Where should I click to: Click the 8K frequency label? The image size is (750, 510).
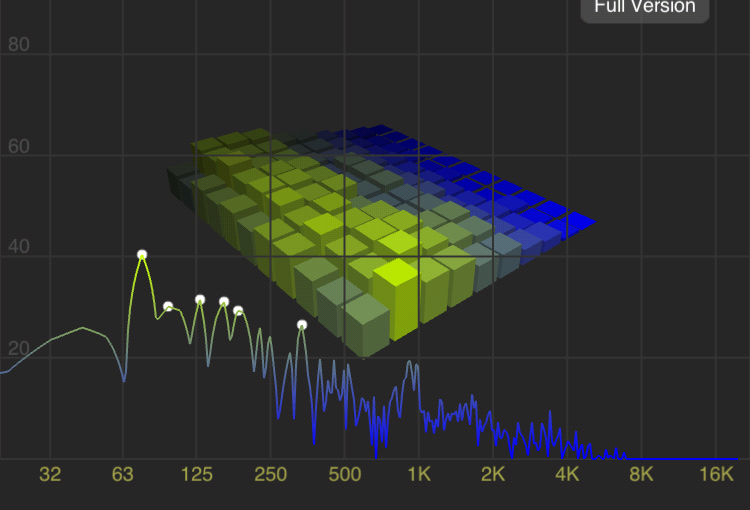(641, 475)
